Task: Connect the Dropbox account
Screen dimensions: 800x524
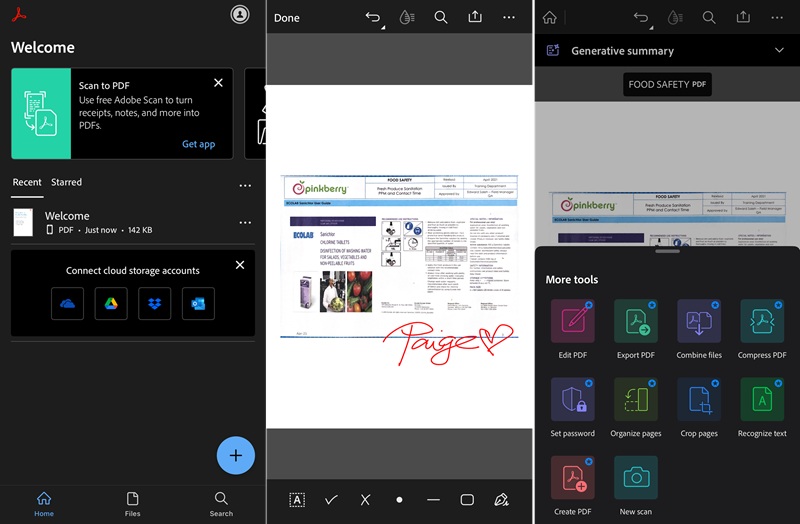Action: tap(155, 304)
